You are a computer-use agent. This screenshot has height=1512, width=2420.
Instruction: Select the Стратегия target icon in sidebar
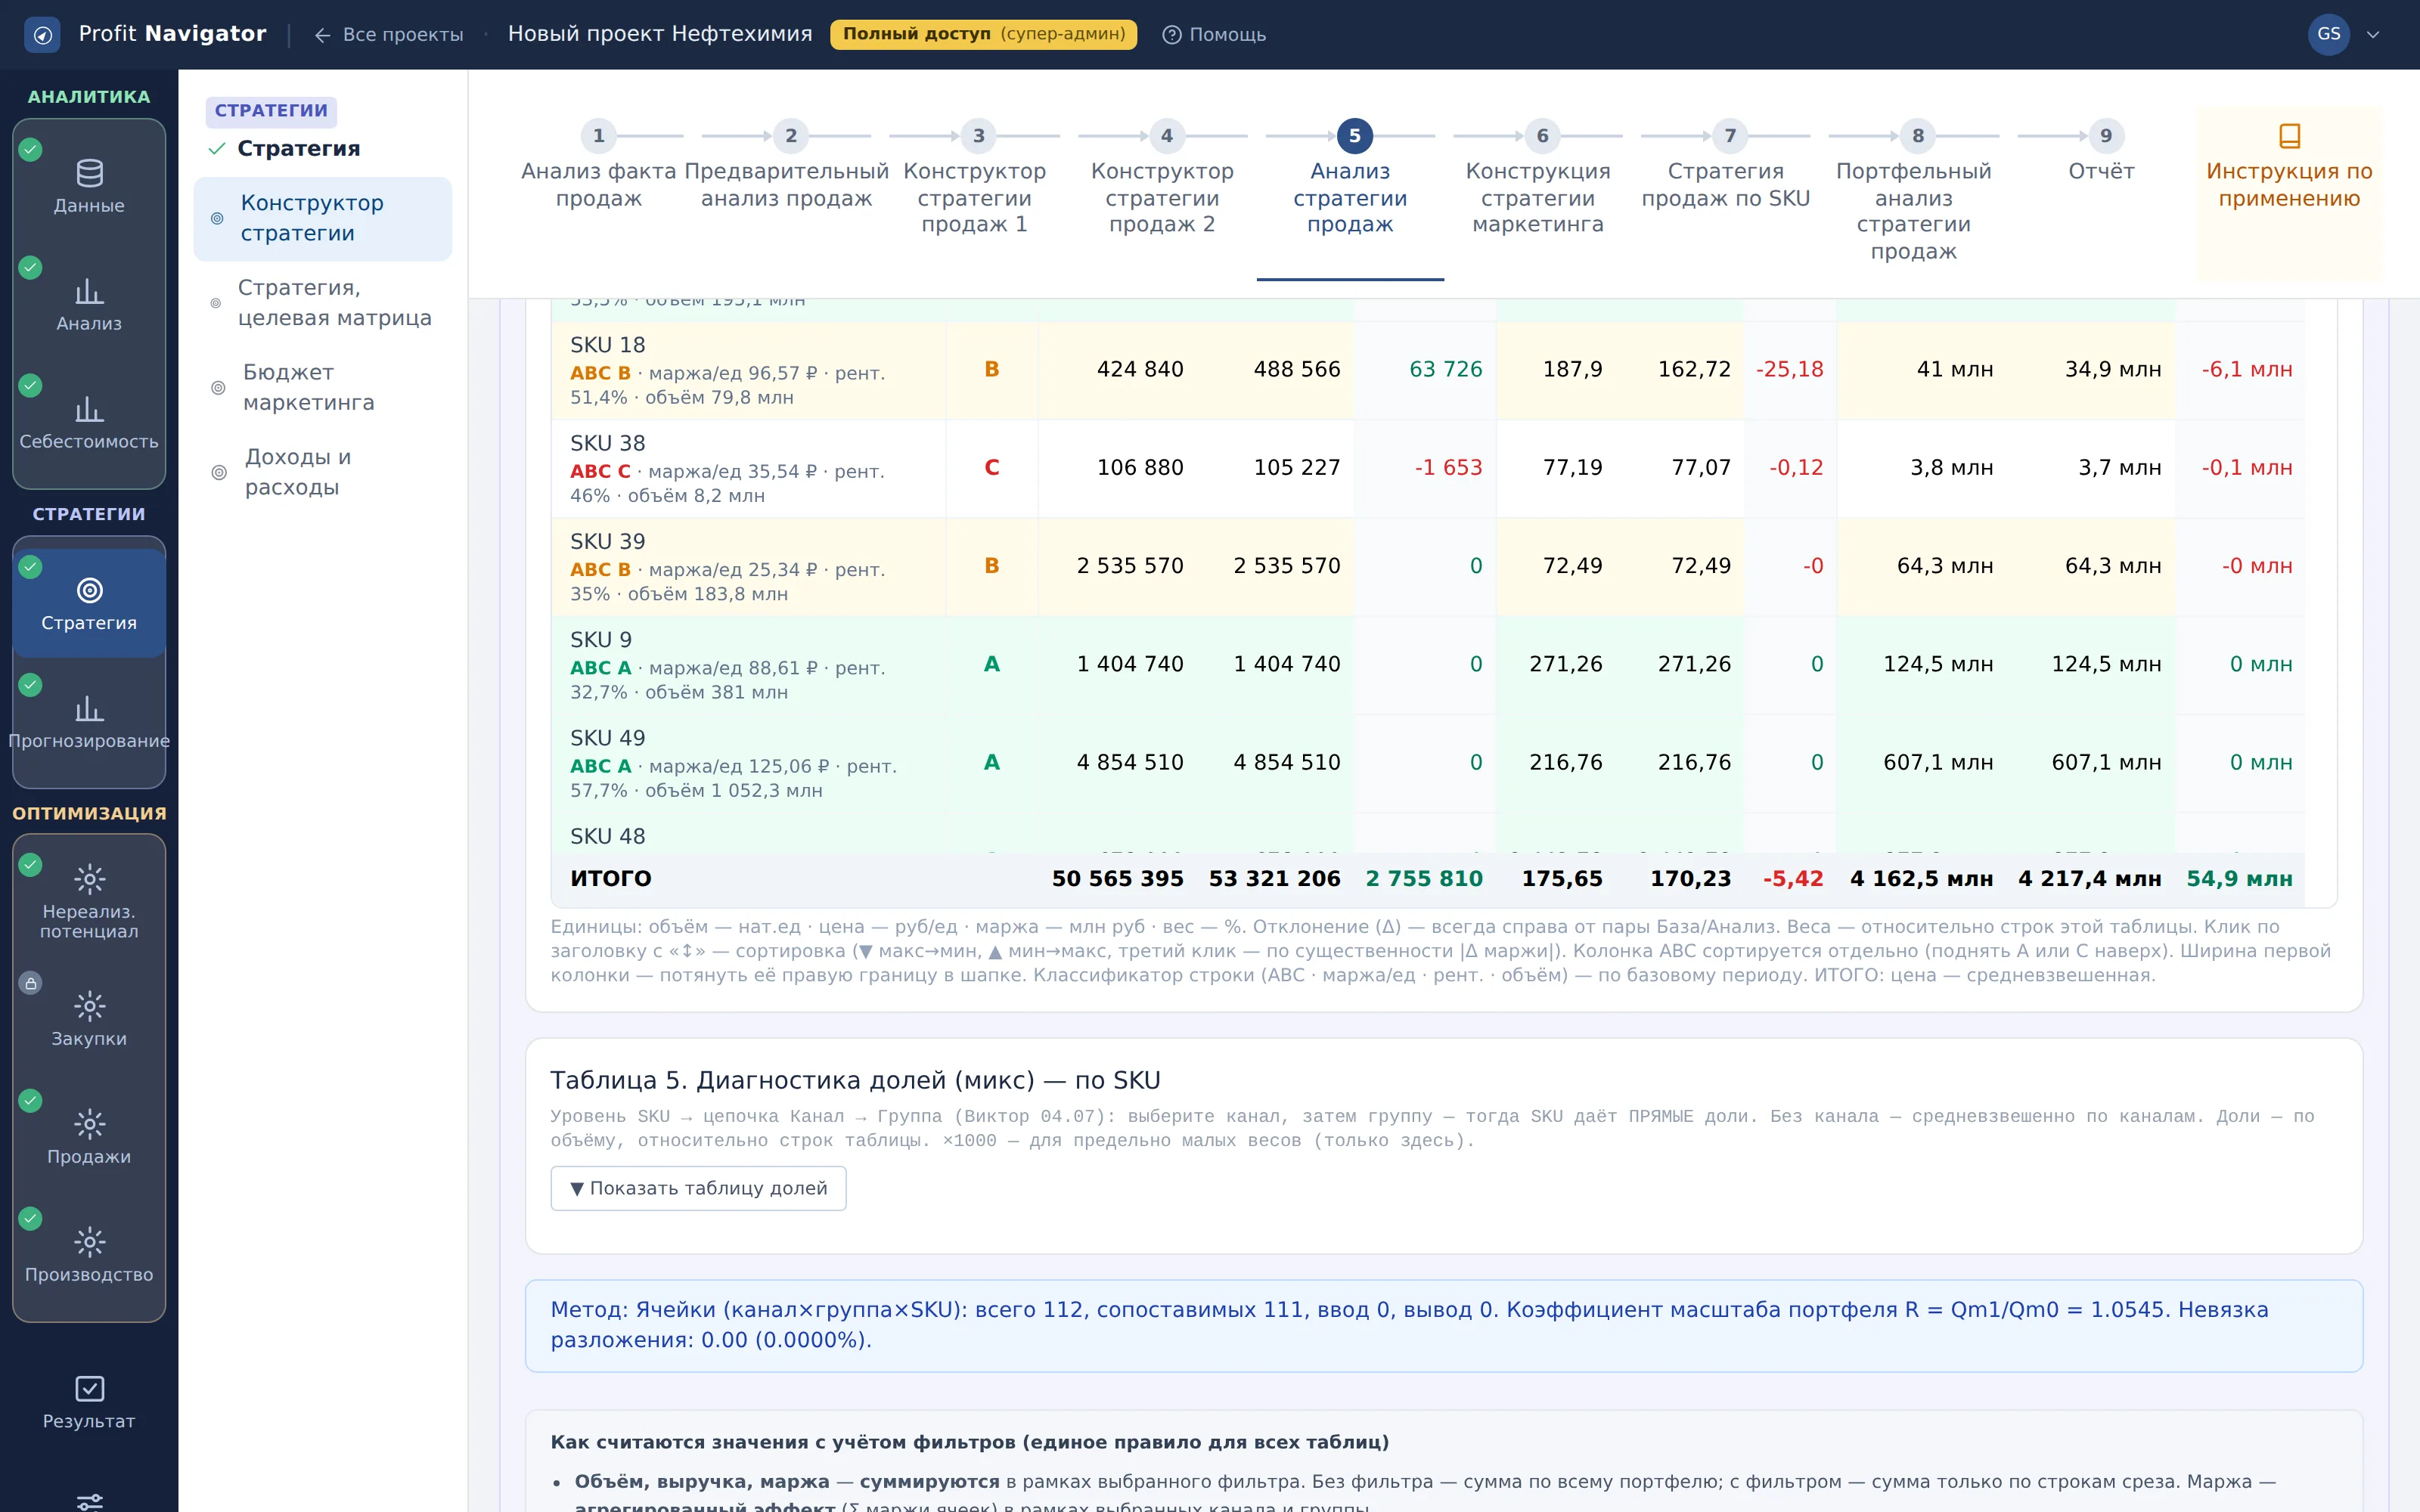click(89, 590)
